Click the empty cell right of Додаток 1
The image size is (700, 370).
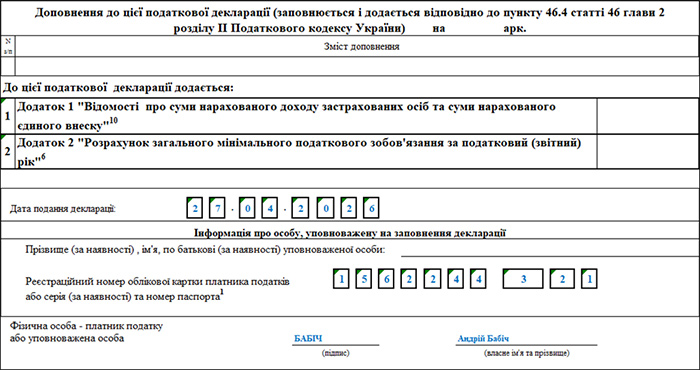[648, 116]
